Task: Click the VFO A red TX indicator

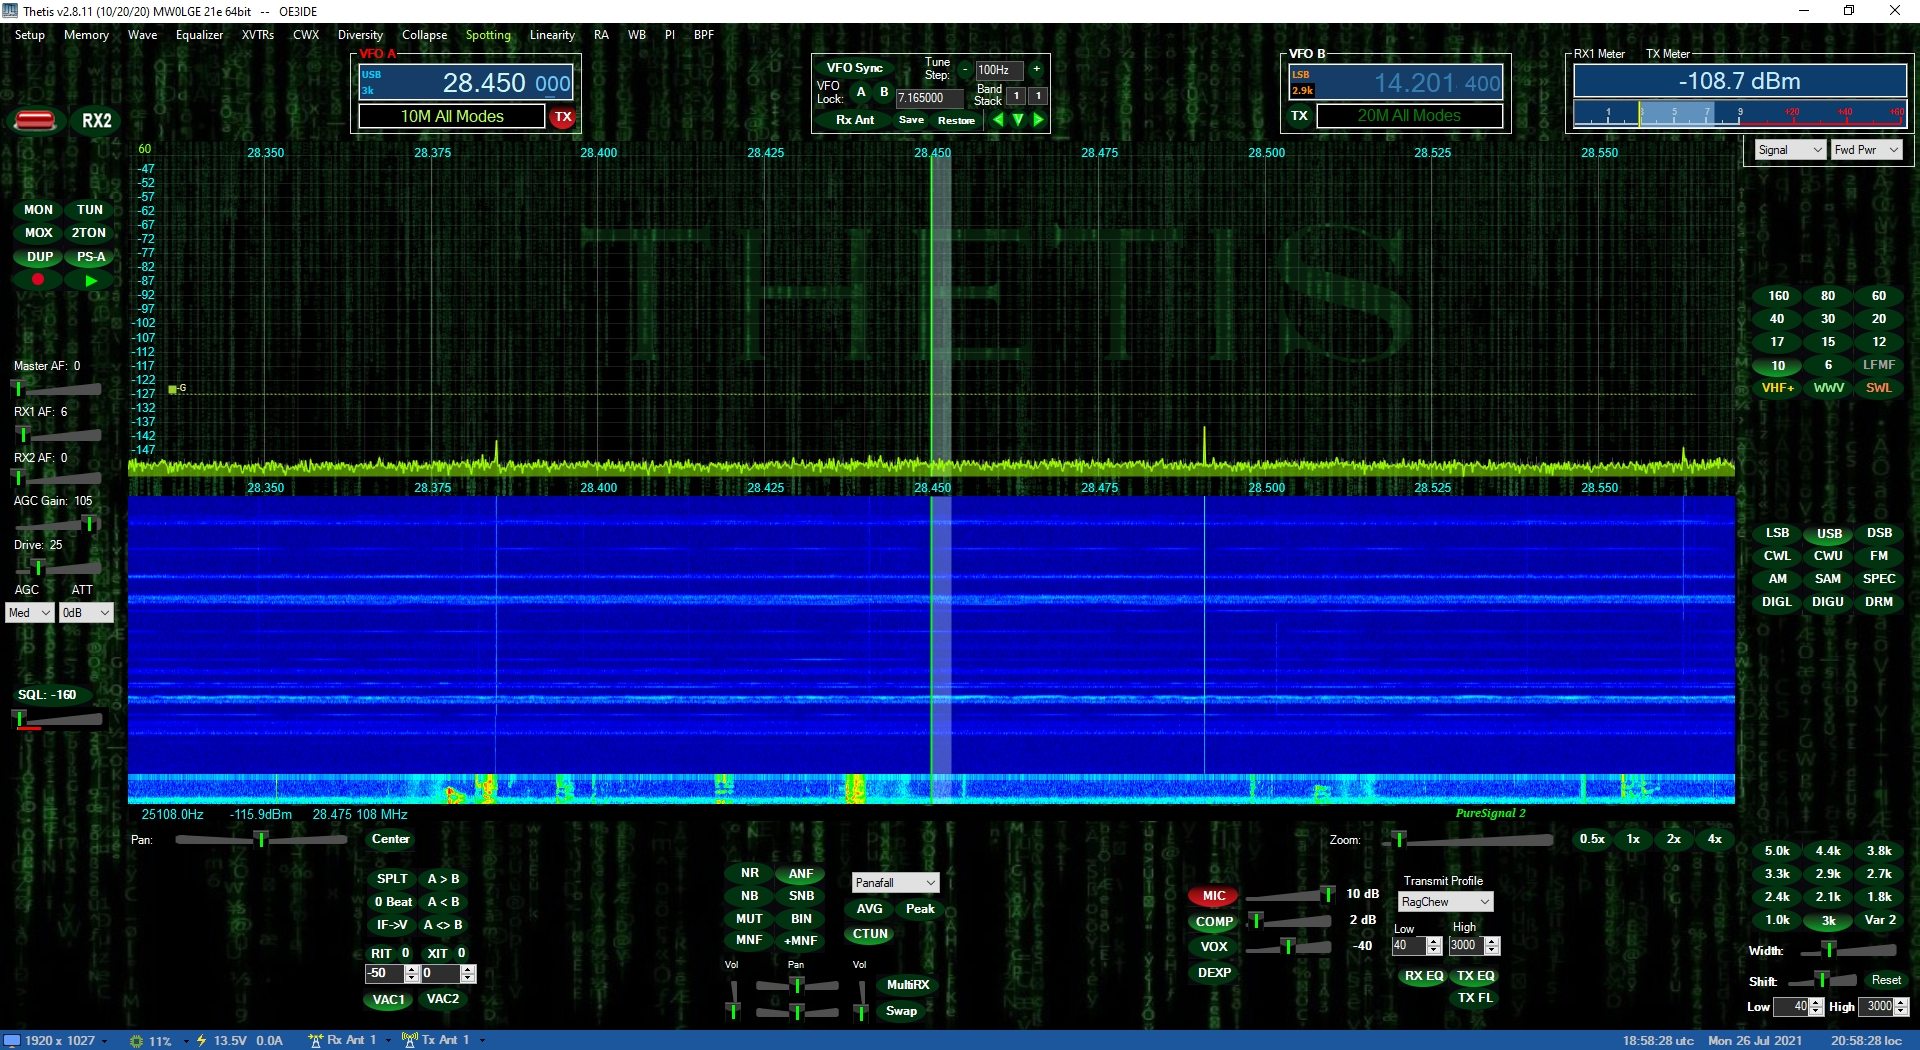Action: click(x=563, y=117)
